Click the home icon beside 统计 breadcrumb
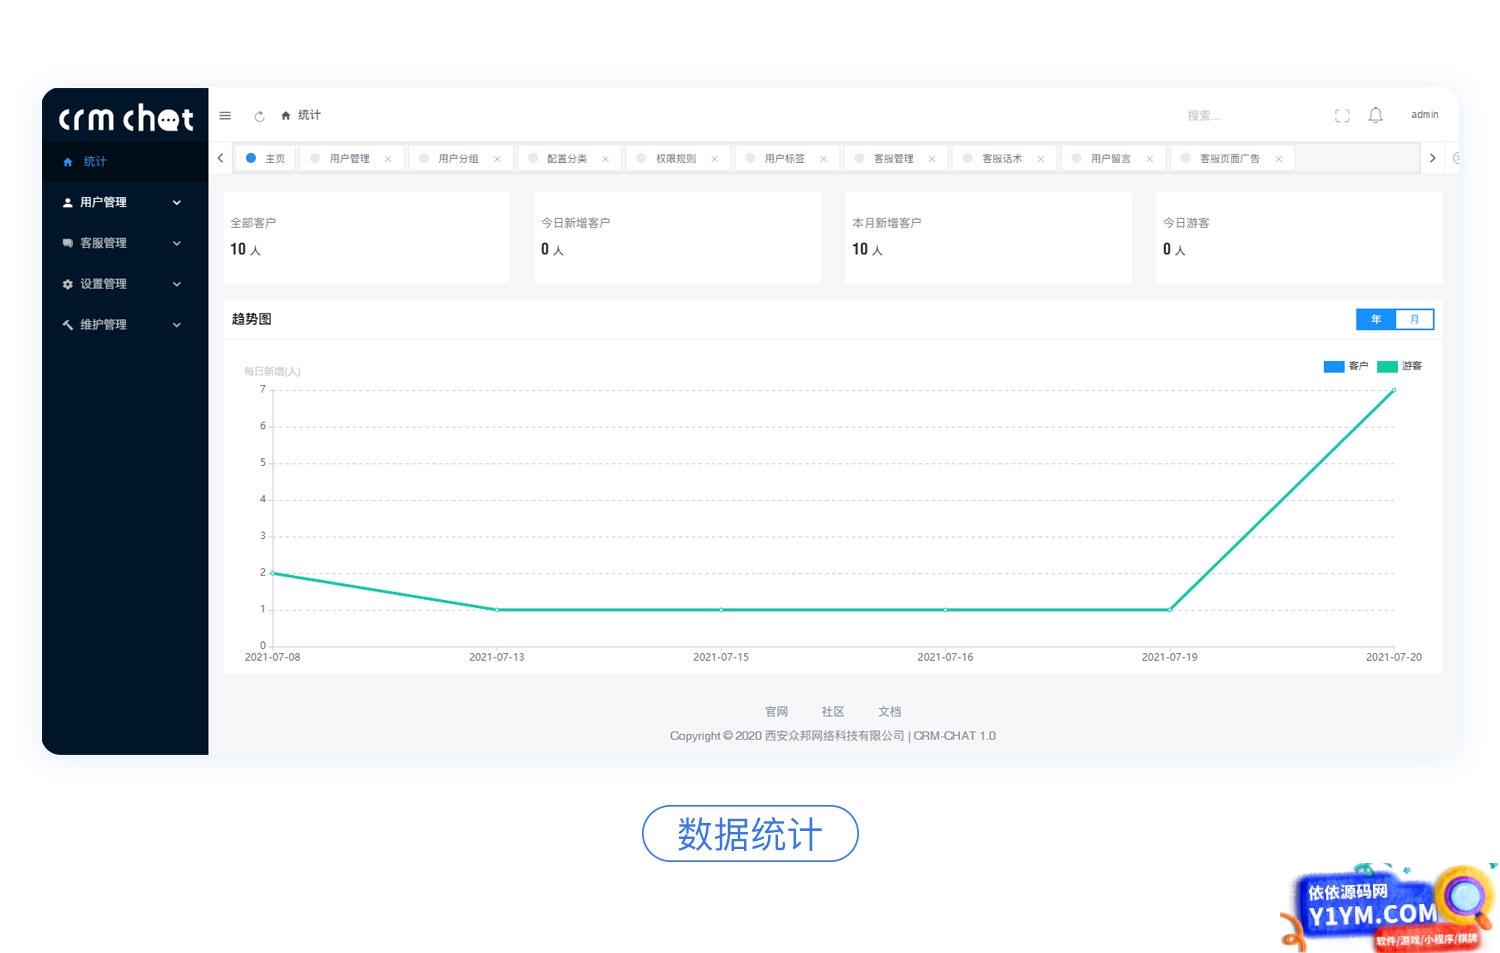The height and width of the screenshot is (953, 1500). [x=286, y=116]
